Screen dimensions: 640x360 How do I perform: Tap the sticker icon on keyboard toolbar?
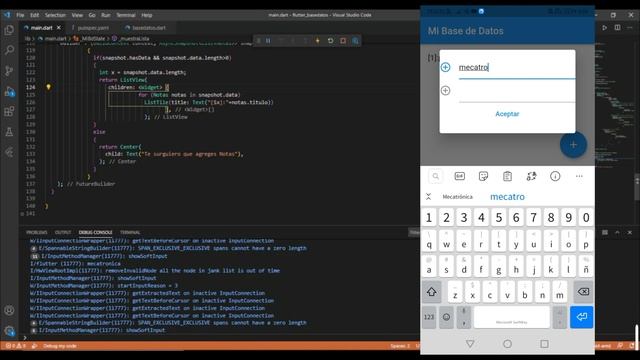point(483,176)
